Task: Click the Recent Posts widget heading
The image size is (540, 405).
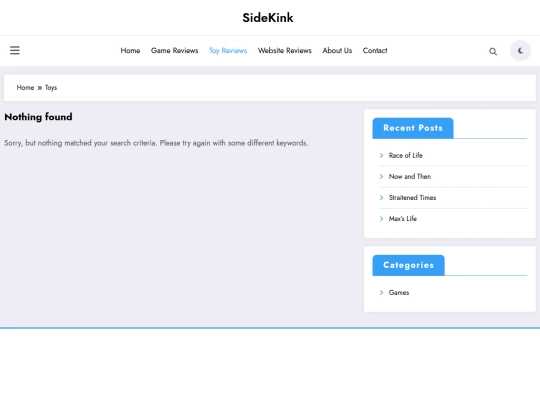Action: 413,128
